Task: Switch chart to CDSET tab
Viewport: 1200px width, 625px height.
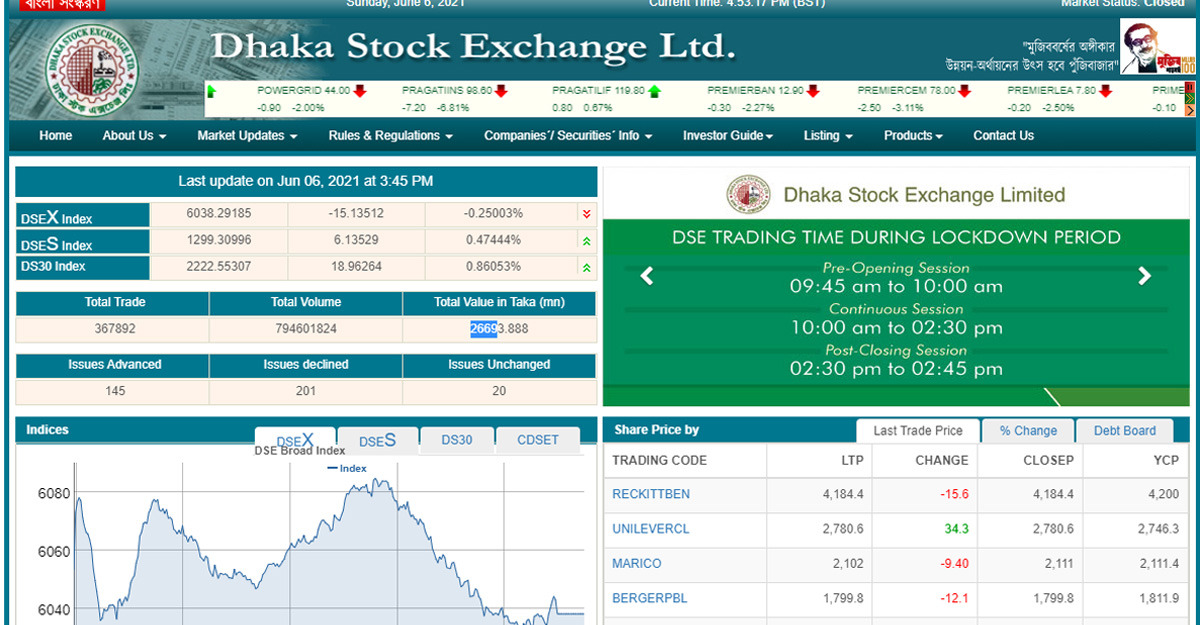Action: (x=538, y=440)
